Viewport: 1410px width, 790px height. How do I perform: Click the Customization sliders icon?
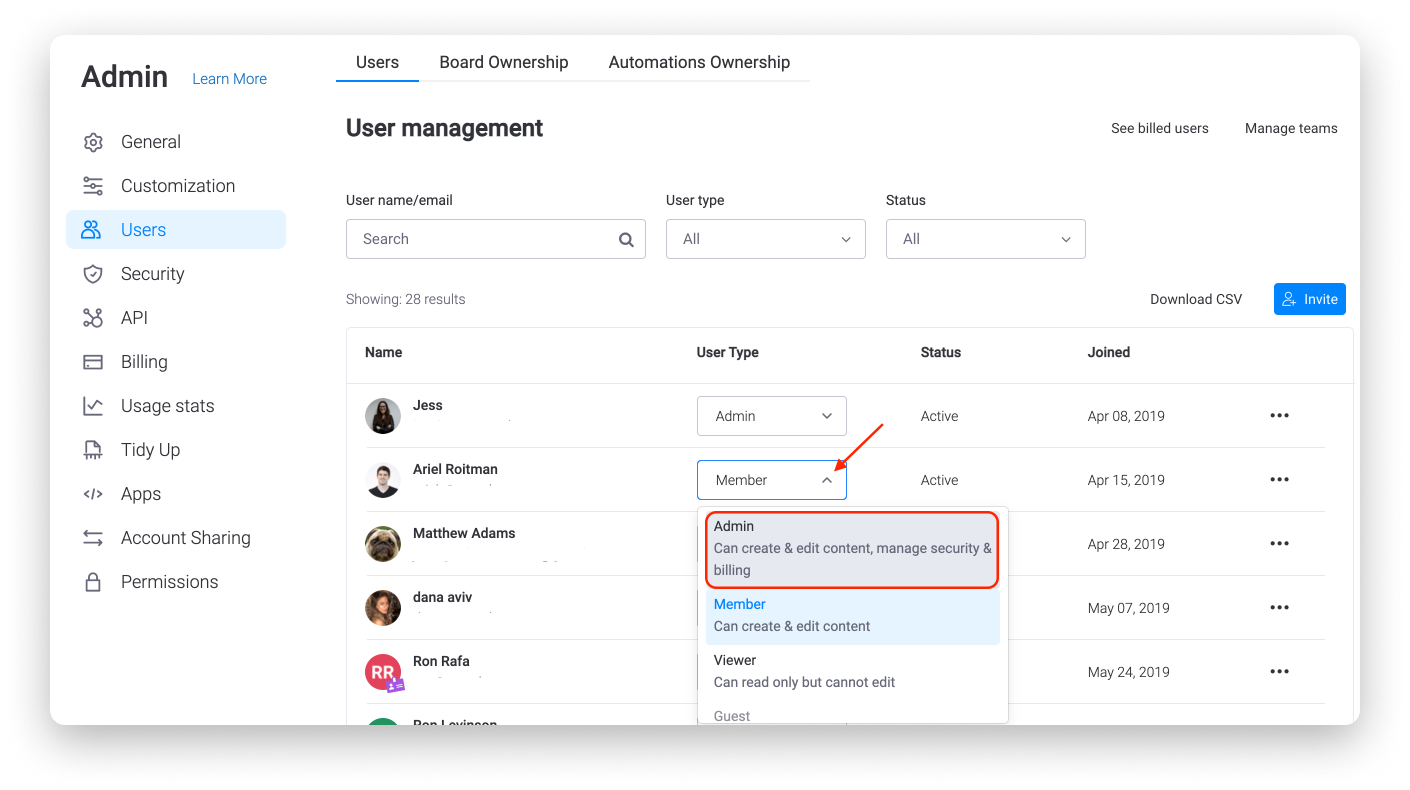click(x=93, y=186)
